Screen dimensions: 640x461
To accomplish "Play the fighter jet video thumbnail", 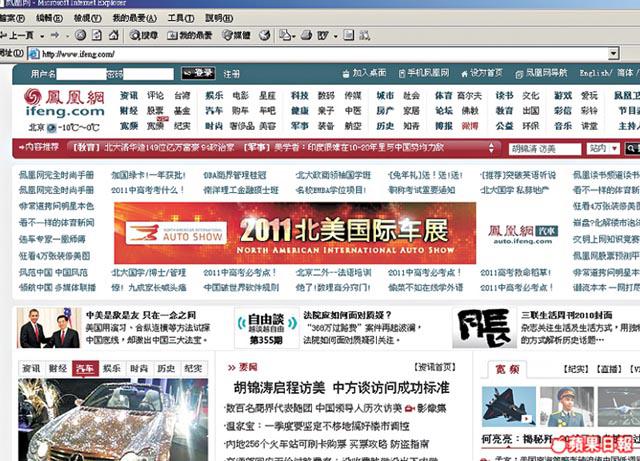I will (x=509, y=406).
